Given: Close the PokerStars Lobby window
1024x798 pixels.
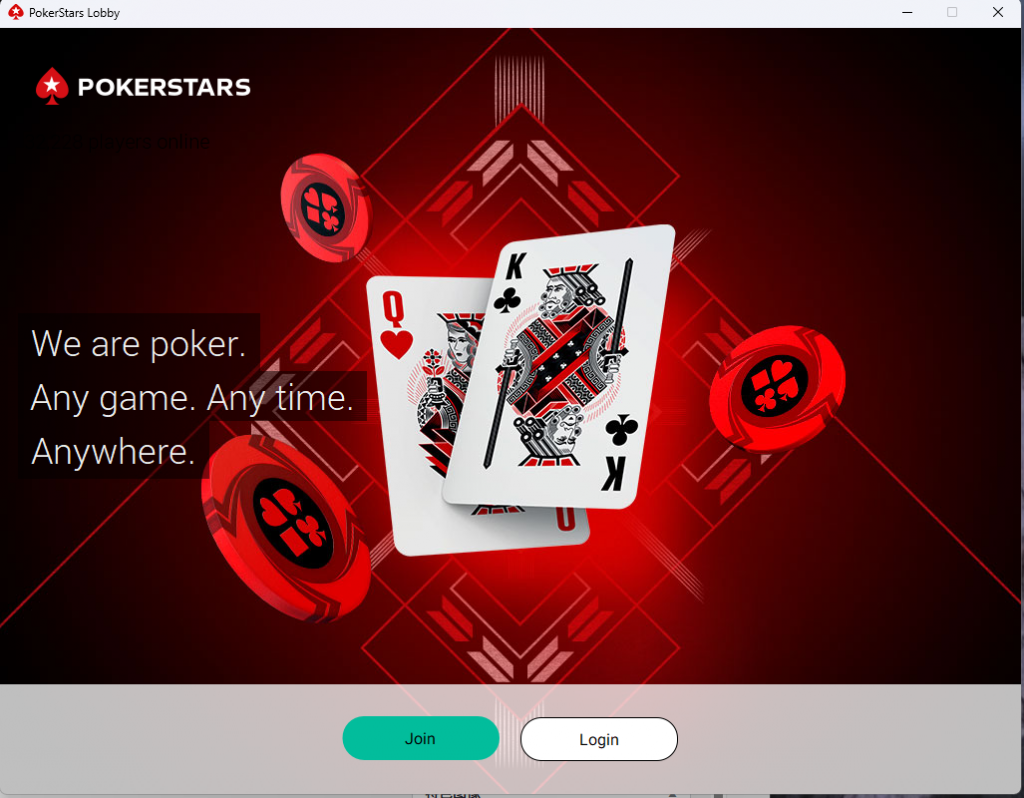Looking at the screenshot, I should pyautogui.click(x=998, y=12).
